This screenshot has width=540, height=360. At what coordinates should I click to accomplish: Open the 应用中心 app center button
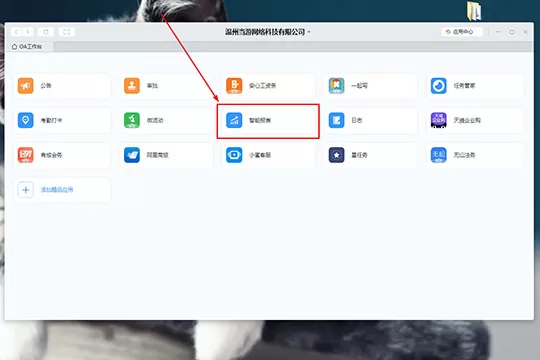point(462,32)
